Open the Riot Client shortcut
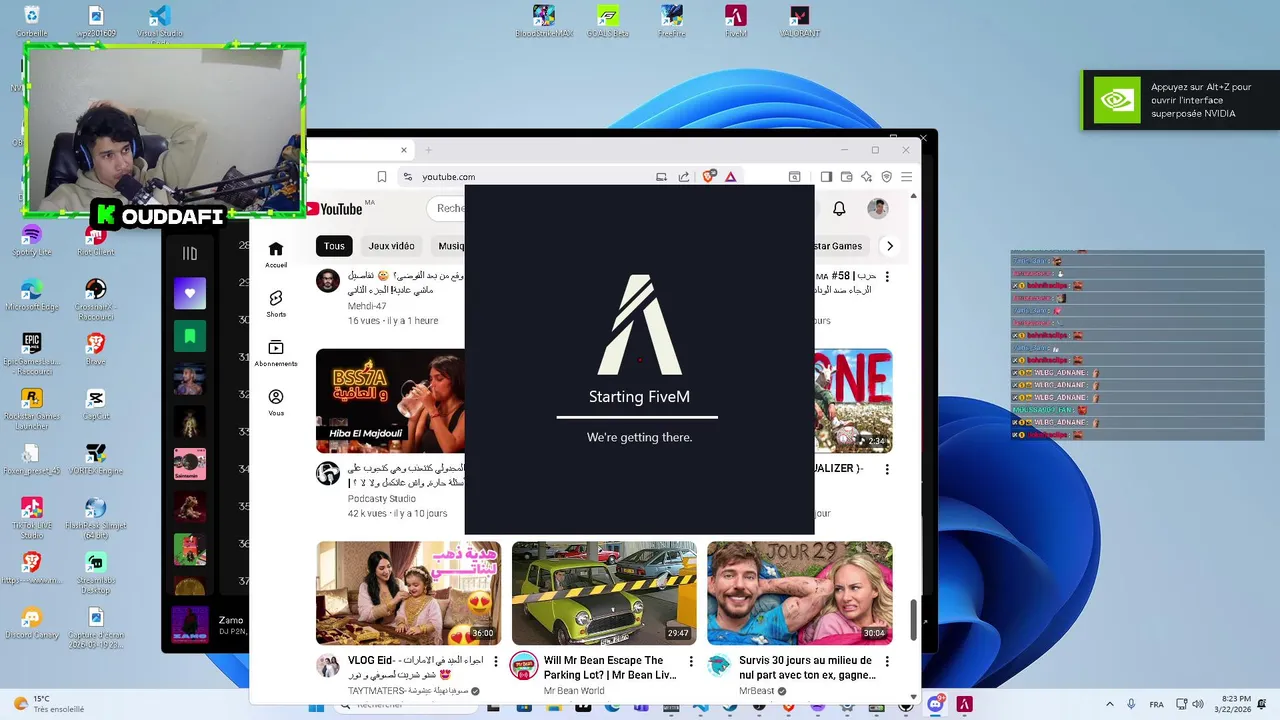This screenshot has height=720, width=1280. point(96,240)
